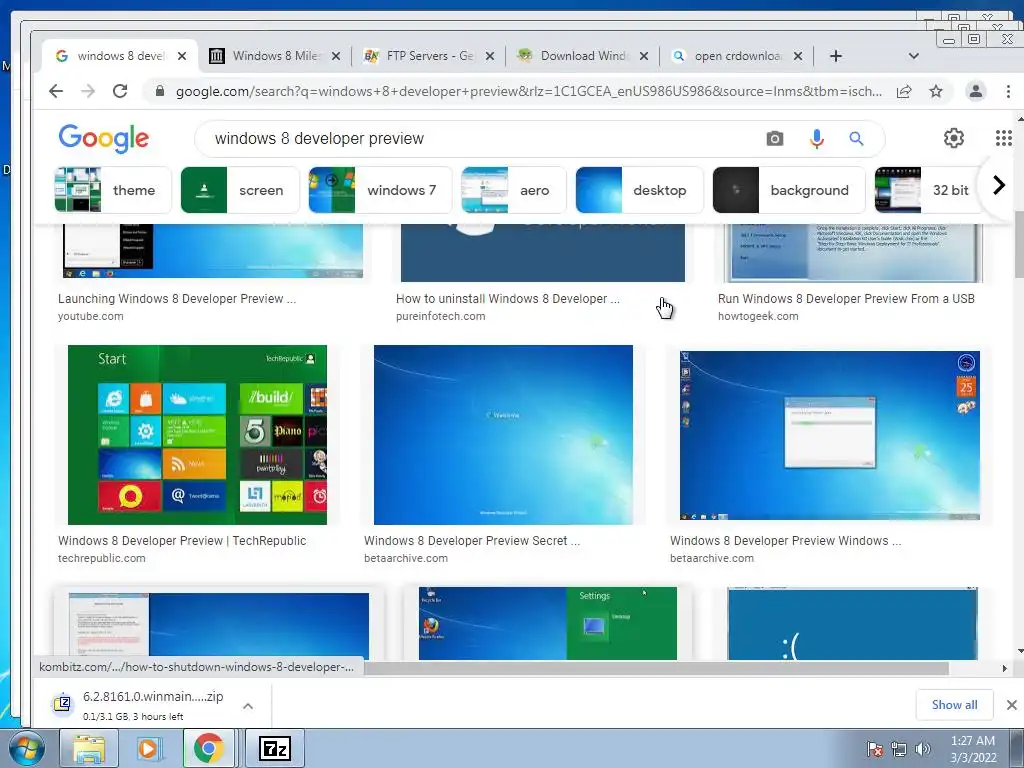
Task: Open 'Launching Windows 8 Developer Preview' result
Action: (177, 298)
